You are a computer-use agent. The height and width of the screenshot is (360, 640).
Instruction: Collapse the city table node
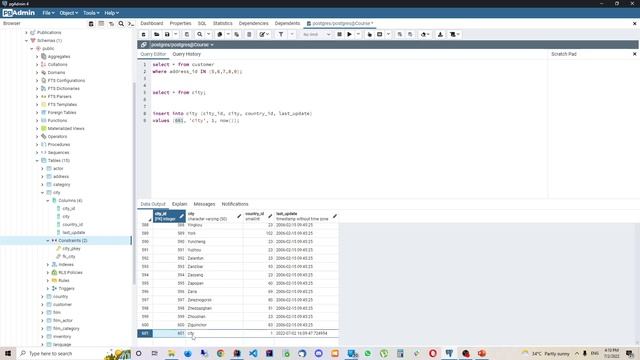click(42, 193)
